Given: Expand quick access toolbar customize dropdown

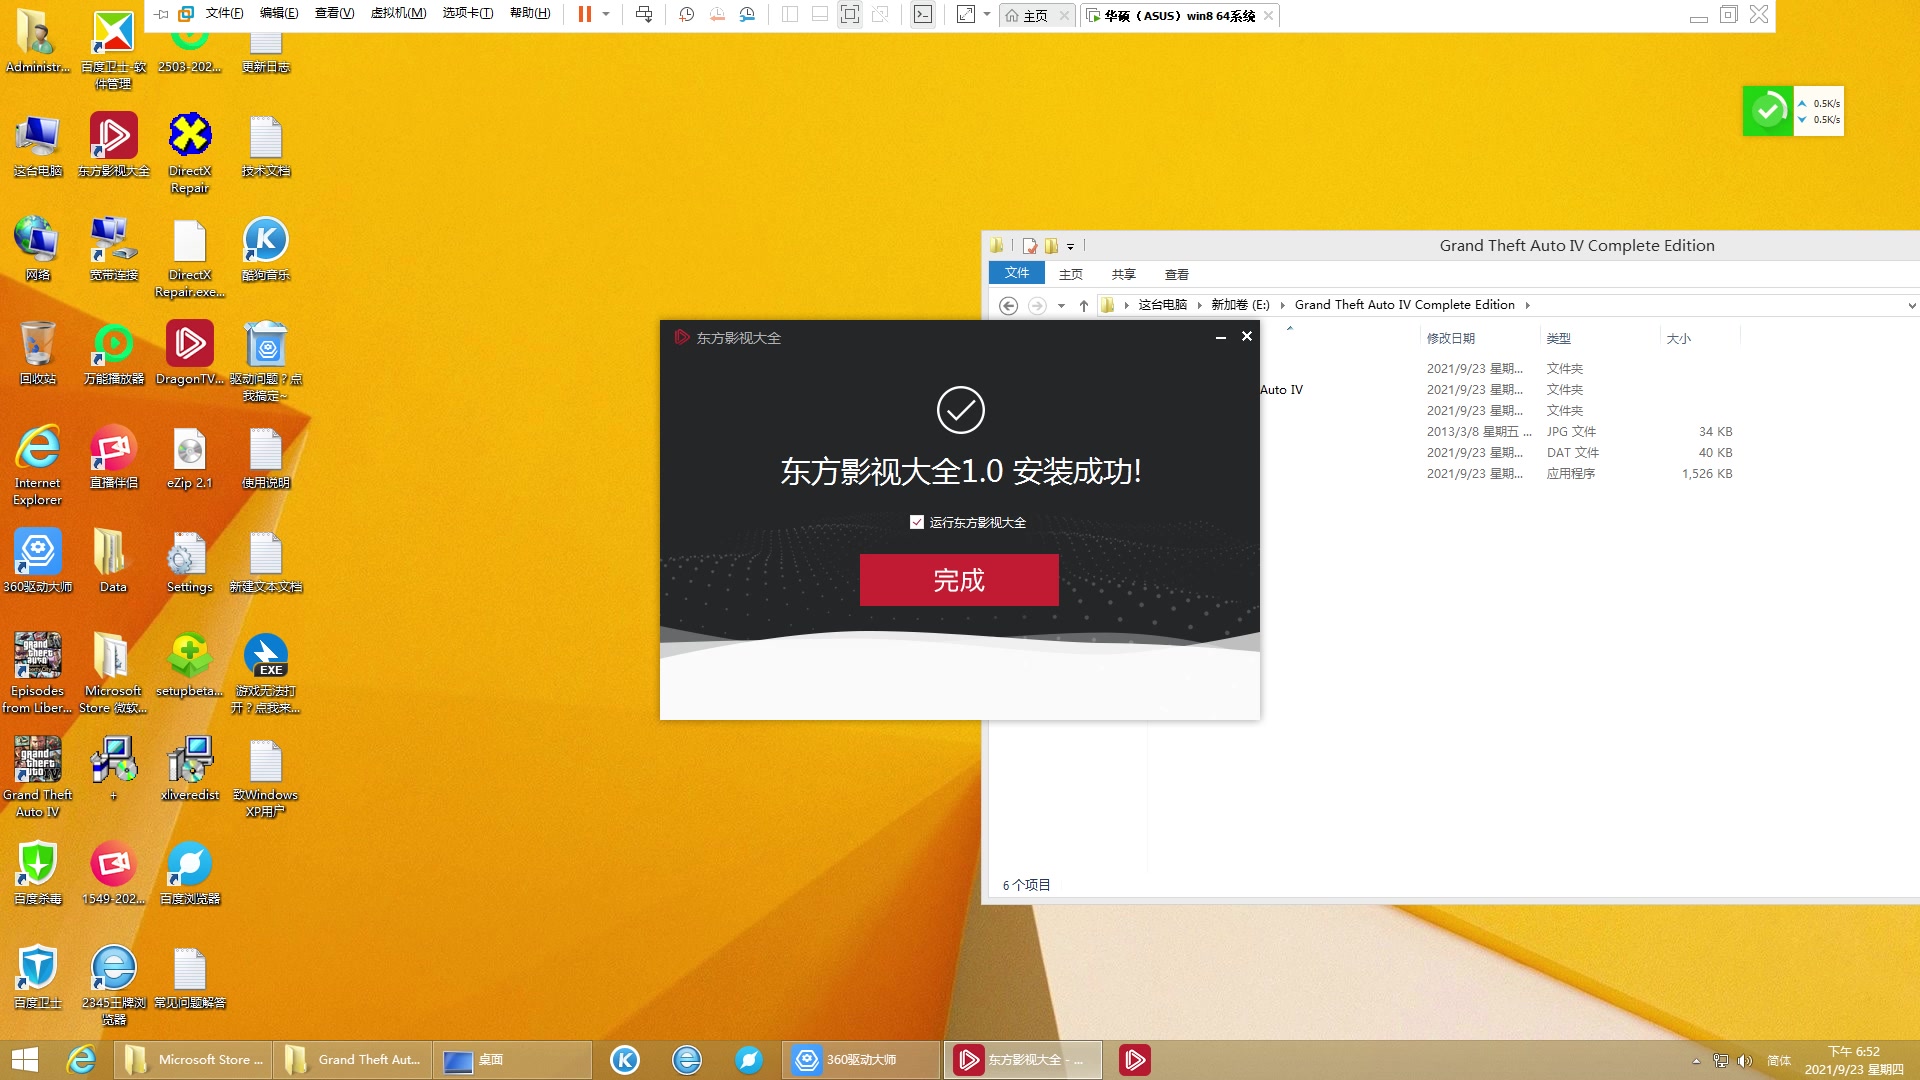Looking at the screenshot, I should pos(1070,246).
